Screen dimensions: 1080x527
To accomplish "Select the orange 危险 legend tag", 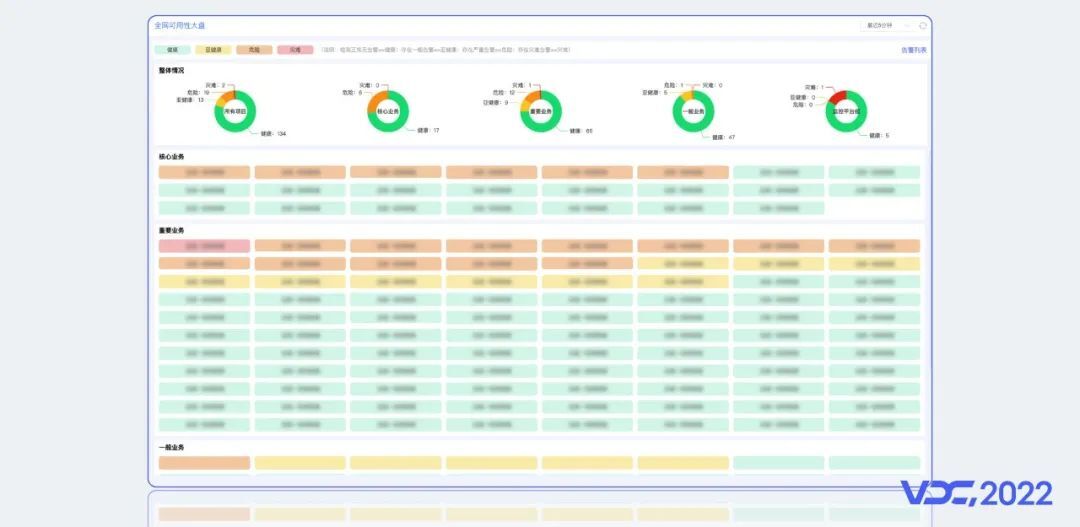I will click(x=254, y=50).
